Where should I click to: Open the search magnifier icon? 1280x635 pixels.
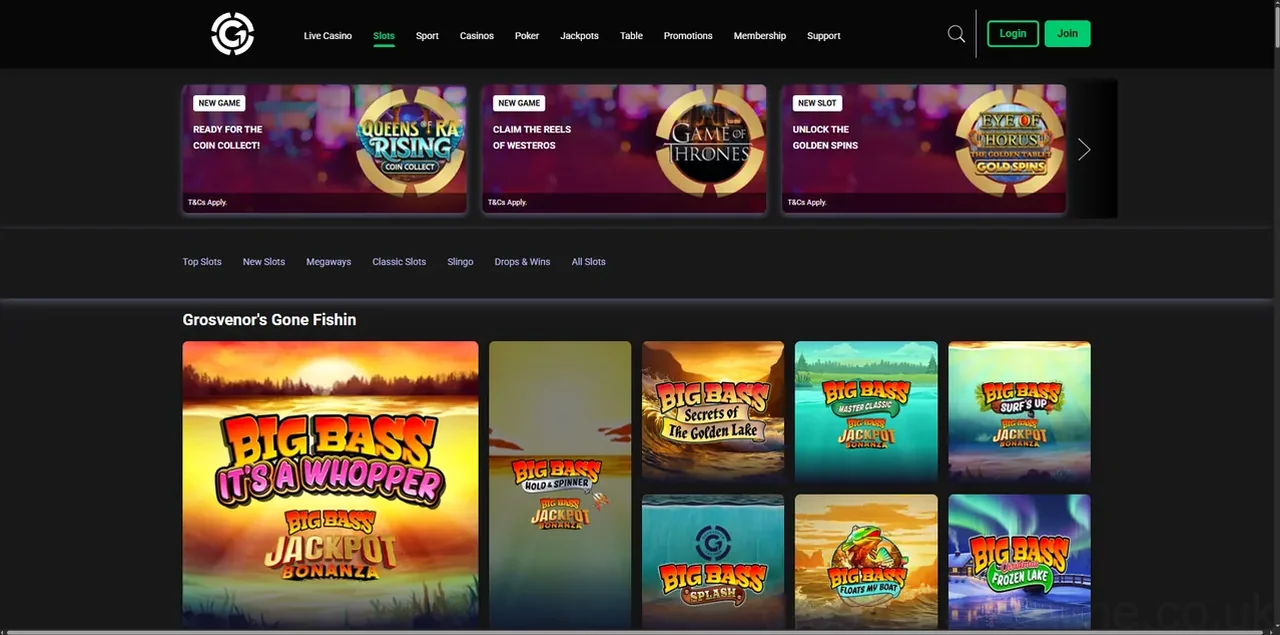coord(956,34)
